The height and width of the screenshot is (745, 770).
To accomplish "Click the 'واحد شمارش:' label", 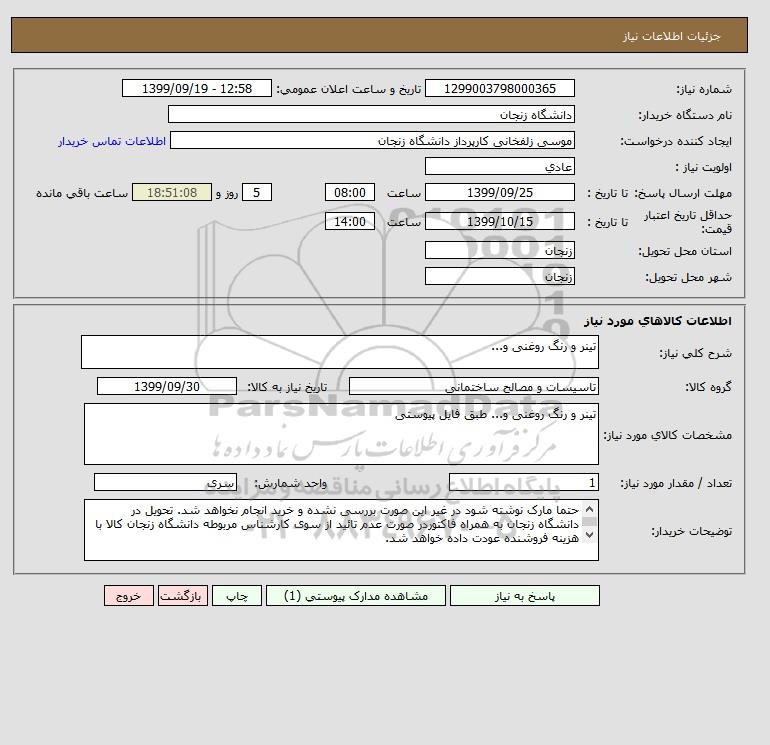I will [x=290, y=483].
